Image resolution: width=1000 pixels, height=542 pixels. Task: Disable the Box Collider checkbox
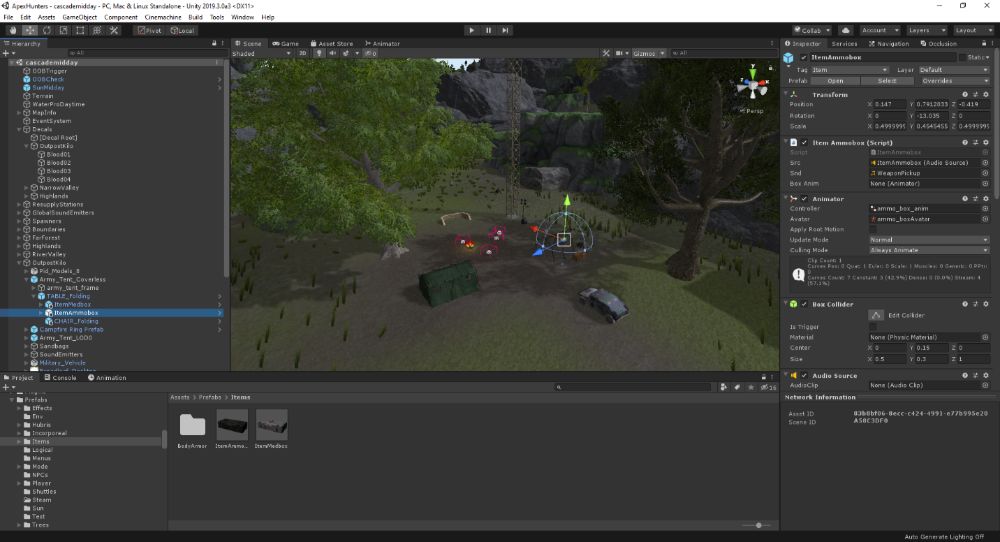[804, 304]
